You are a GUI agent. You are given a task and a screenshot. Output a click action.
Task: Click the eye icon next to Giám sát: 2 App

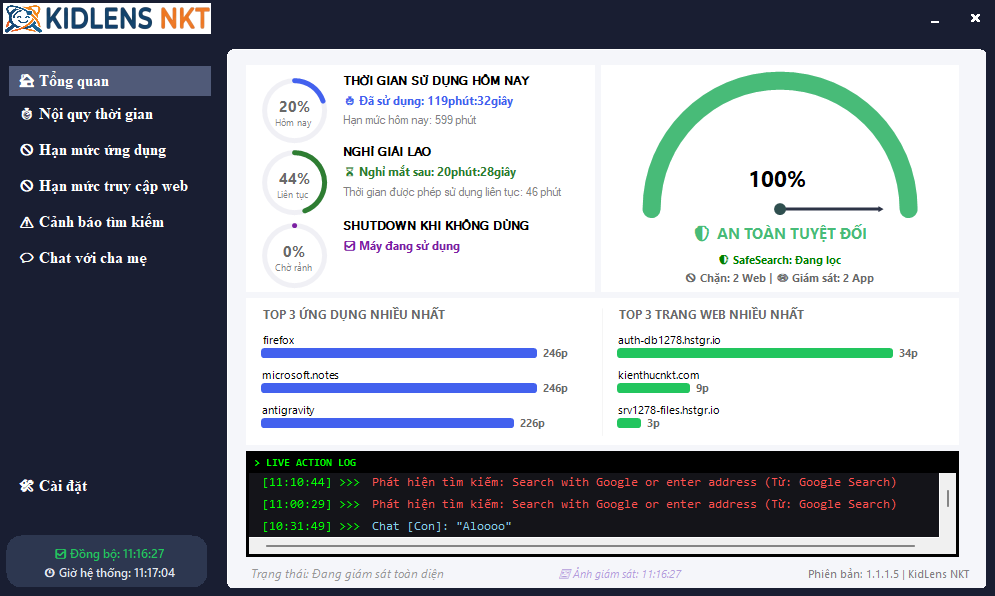(x=782, y=278)
